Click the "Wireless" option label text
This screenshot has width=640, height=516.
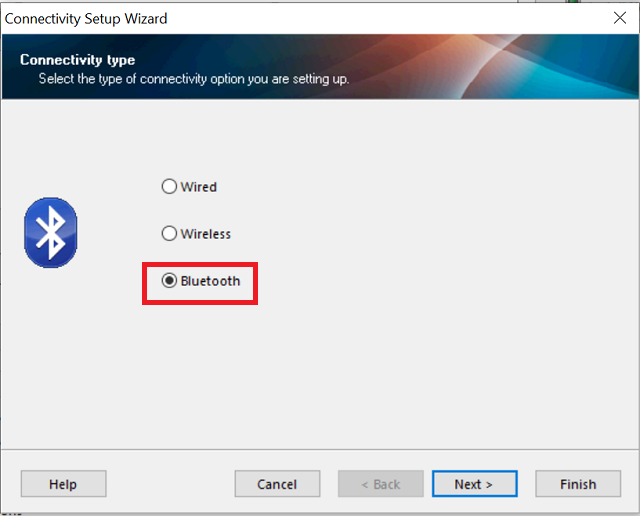[205, 234]
